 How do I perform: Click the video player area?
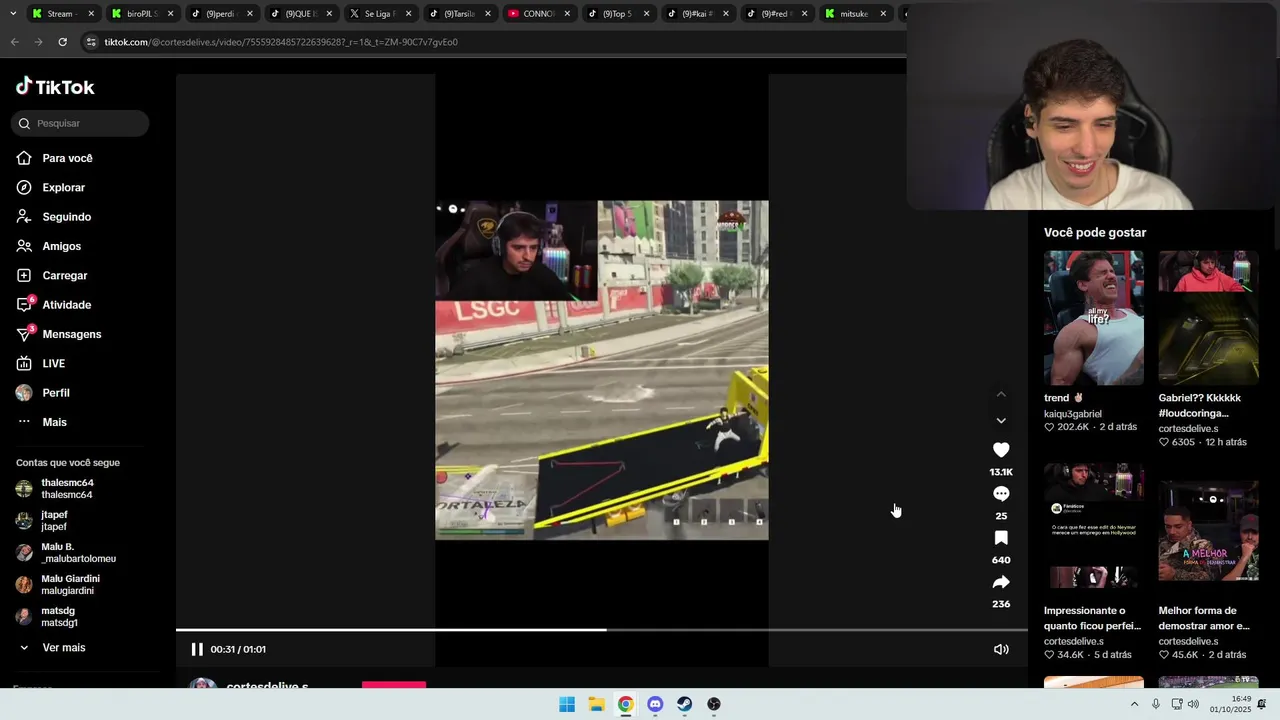coord(602,370)
